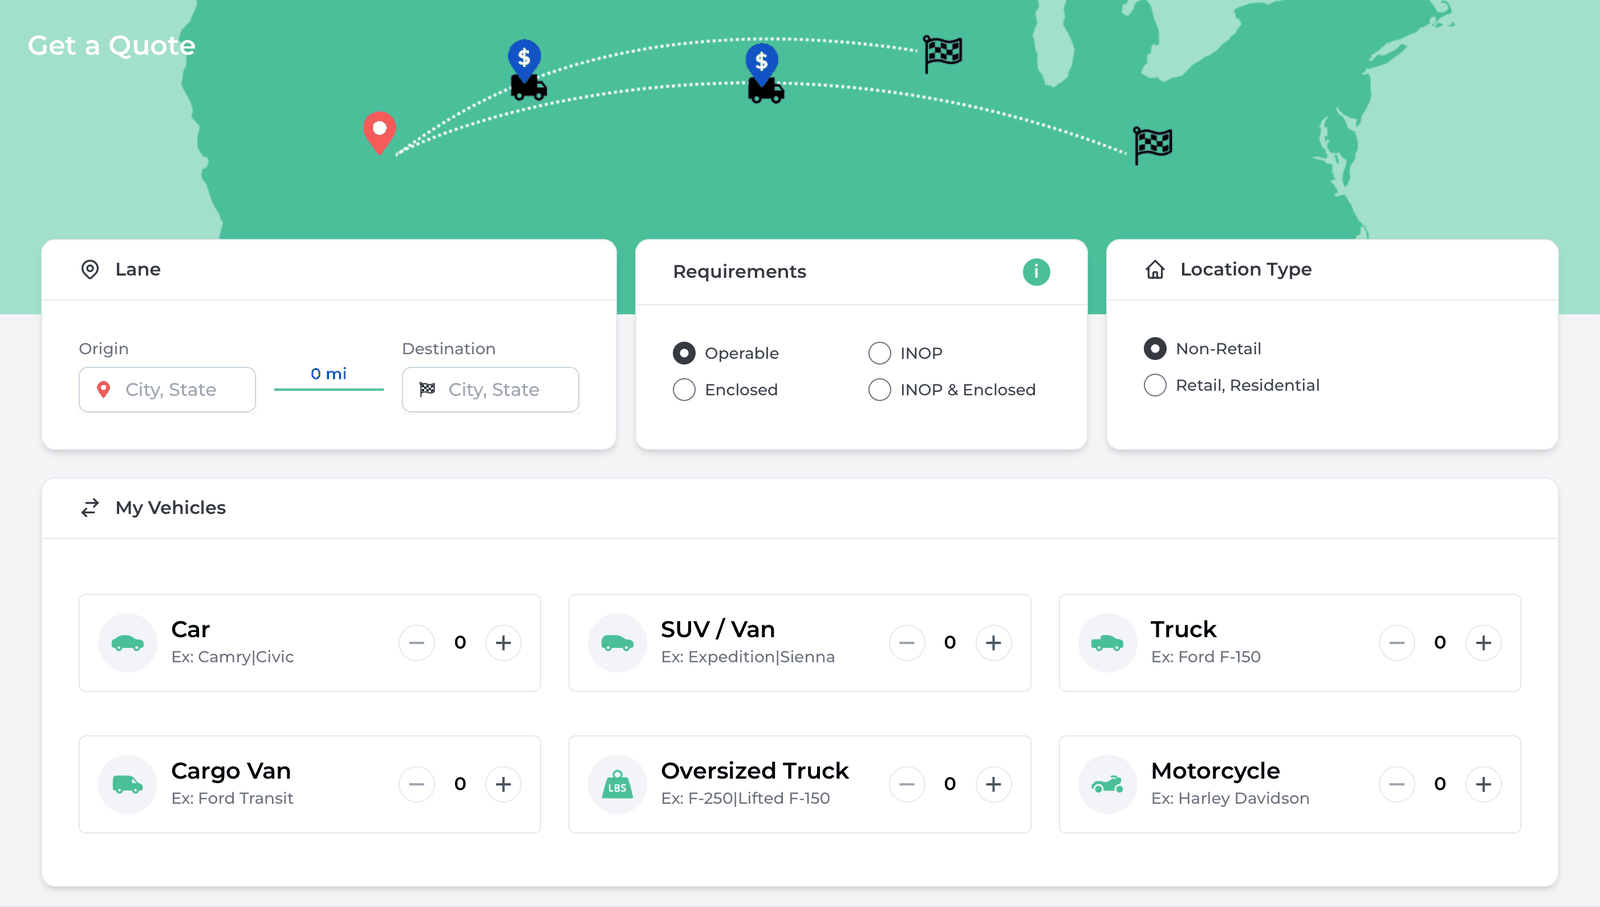The image size is (1600, 907).
Task: Select the INOP requirement
Action: [x=880, y=353]
